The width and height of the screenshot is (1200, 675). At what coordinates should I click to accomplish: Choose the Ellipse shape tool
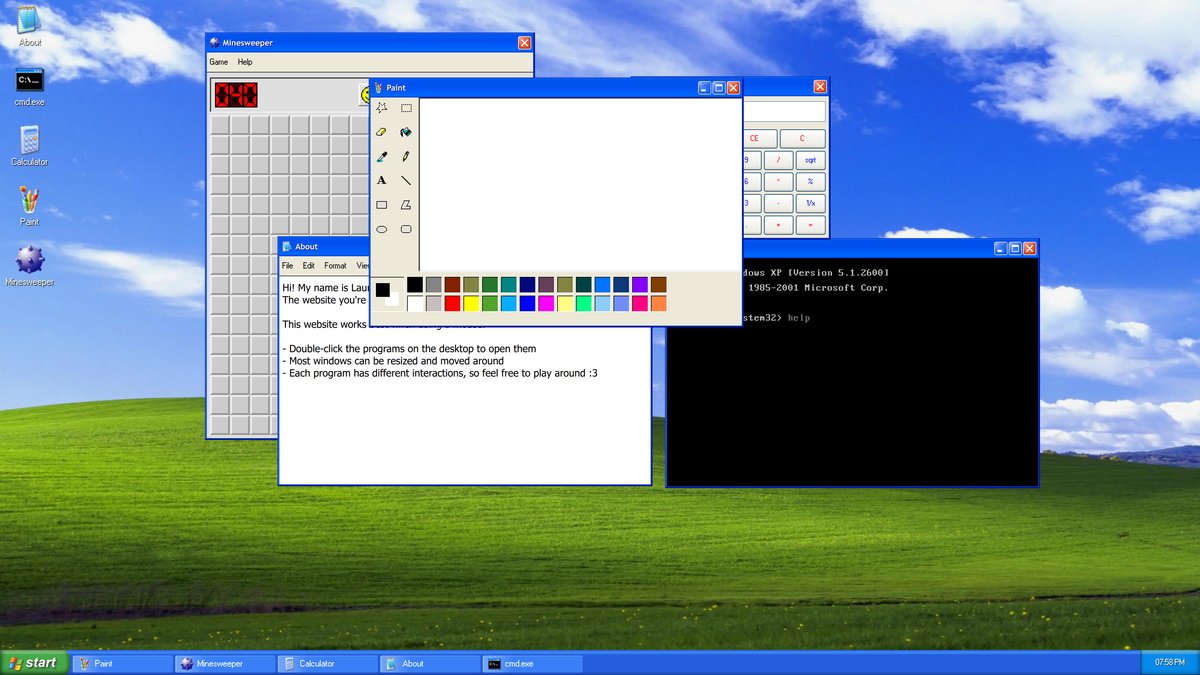point(381,229)
